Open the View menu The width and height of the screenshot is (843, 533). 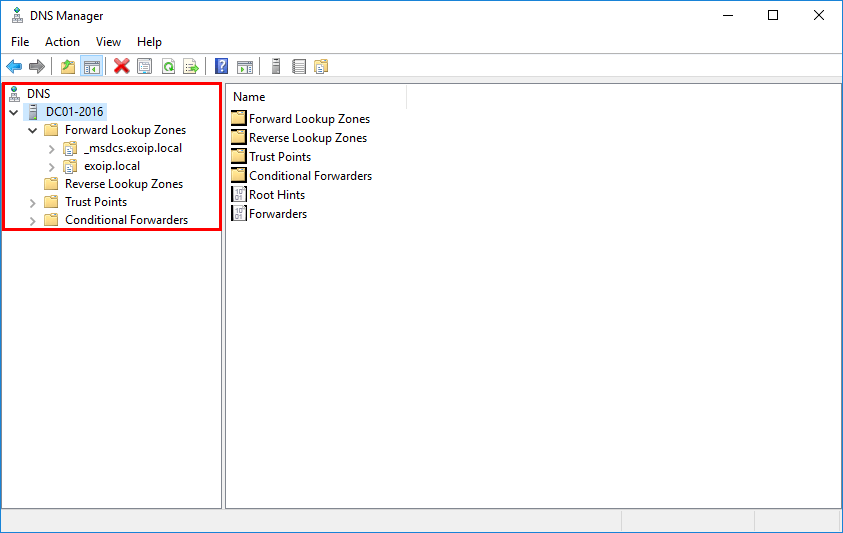pyautogui.click(x=108, y=42)
